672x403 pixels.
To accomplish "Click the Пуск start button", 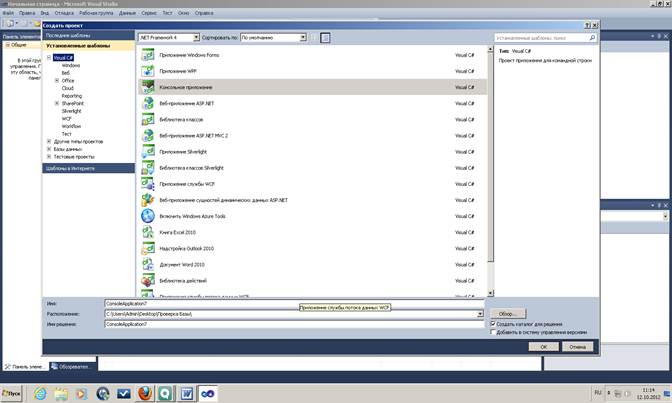I will 11,393.
